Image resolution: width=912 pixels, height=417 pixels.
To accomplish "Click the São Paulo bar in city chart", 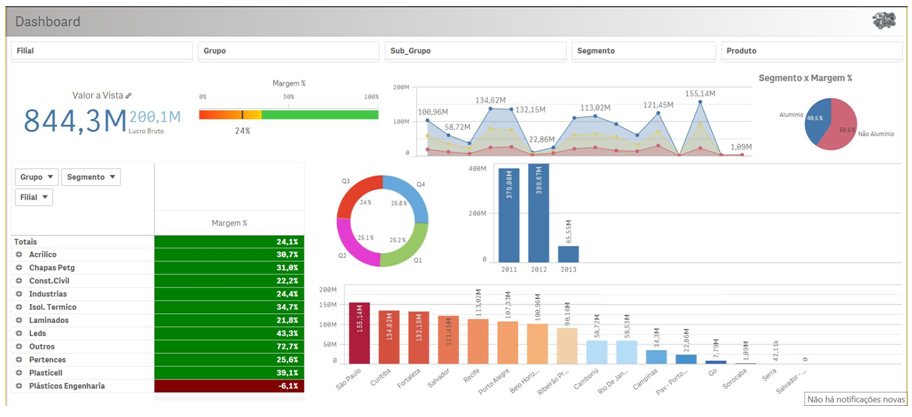I will click(358, 333).
